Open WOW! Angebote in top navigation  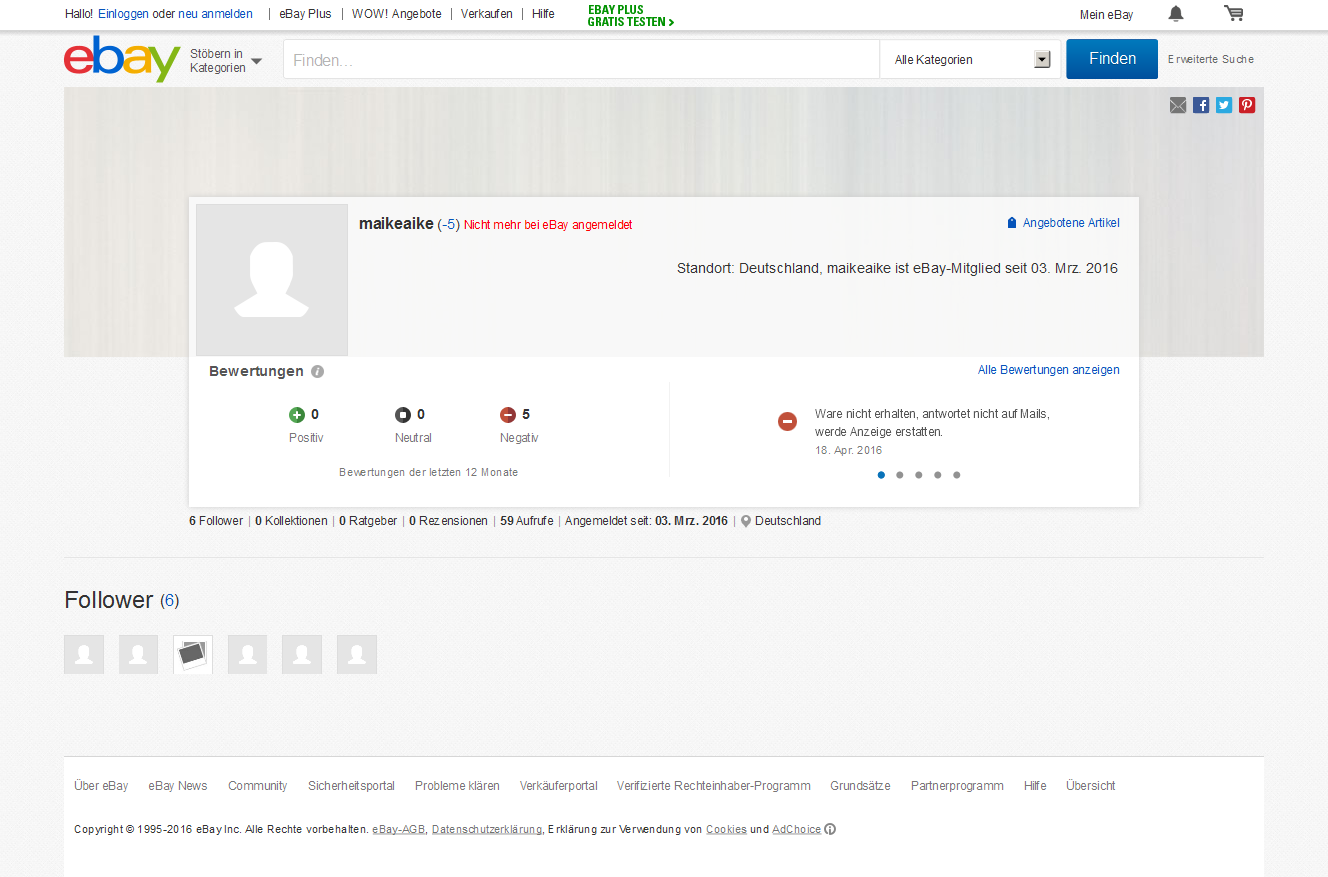pyautogui.click(x=396, y=14)
